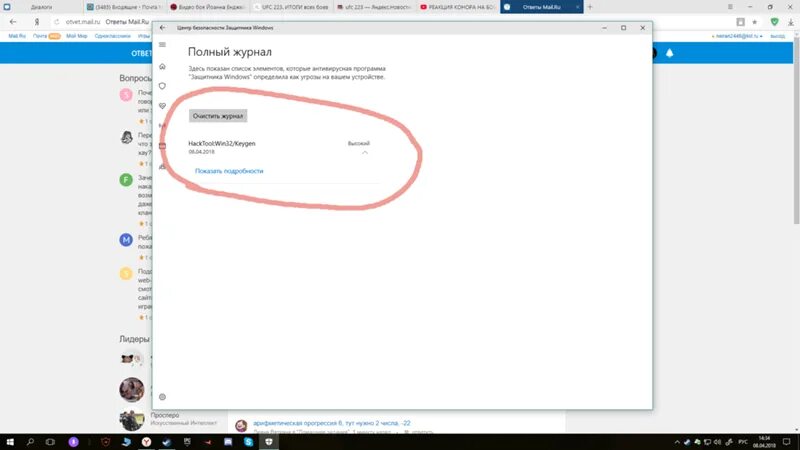This screenshot has height=450, width=800.
Task: Click РУС language indicator
Action: pos(743,442)
